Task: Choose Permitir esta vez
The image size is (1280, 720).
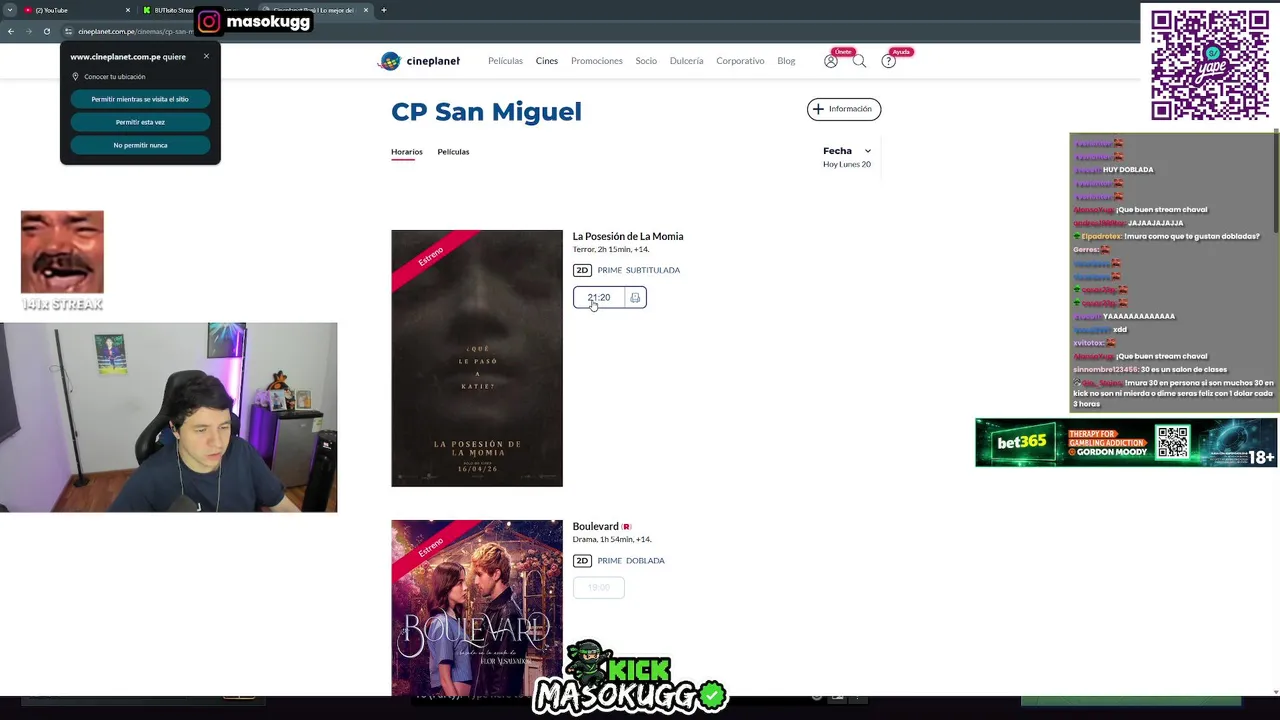Action: tap(140, 122)
